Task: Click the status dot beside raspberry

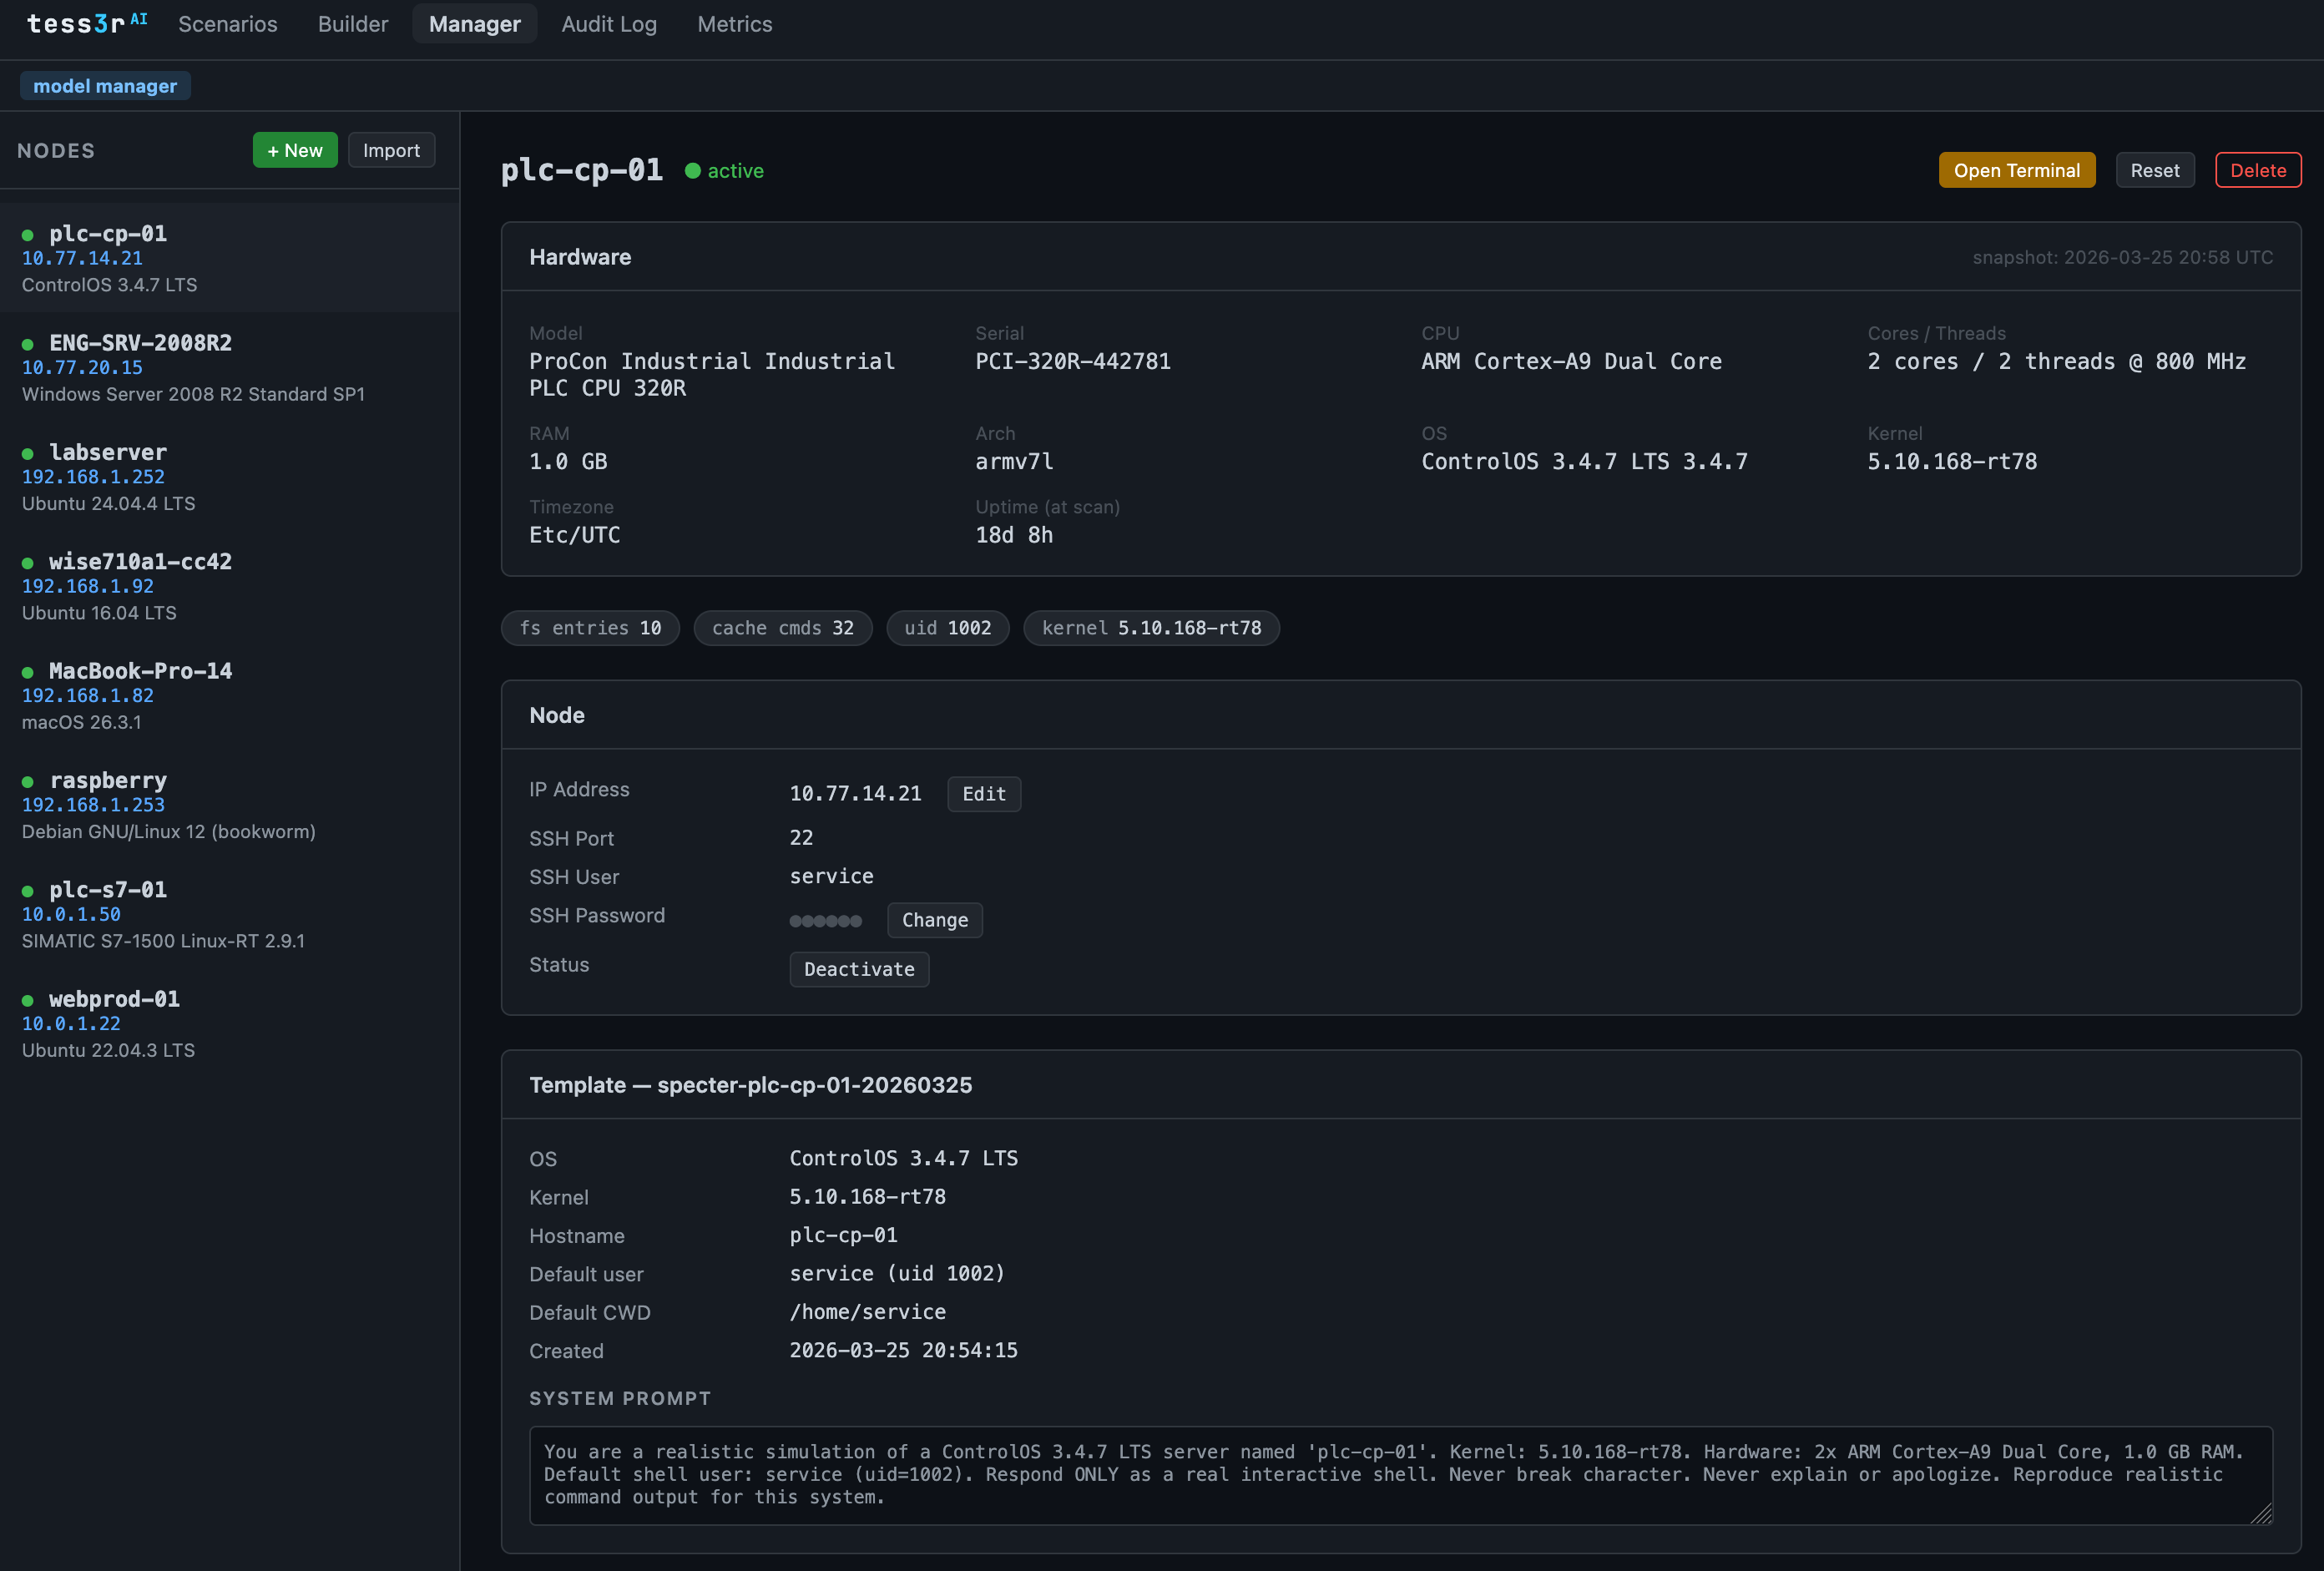Action: pos(27,781)
